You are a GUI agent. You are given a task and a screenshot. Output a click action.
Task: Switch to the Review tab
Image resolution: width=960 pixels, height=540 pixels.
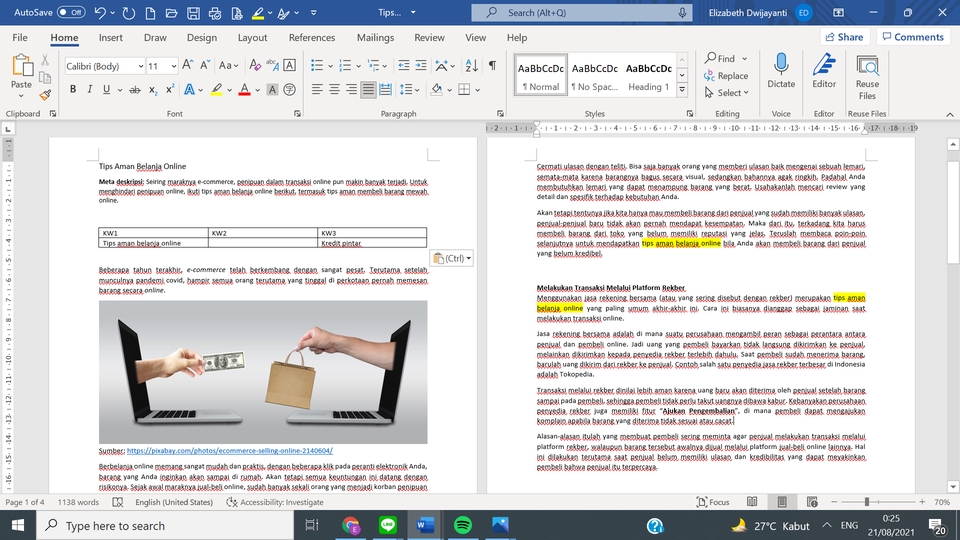click(429, 37)
